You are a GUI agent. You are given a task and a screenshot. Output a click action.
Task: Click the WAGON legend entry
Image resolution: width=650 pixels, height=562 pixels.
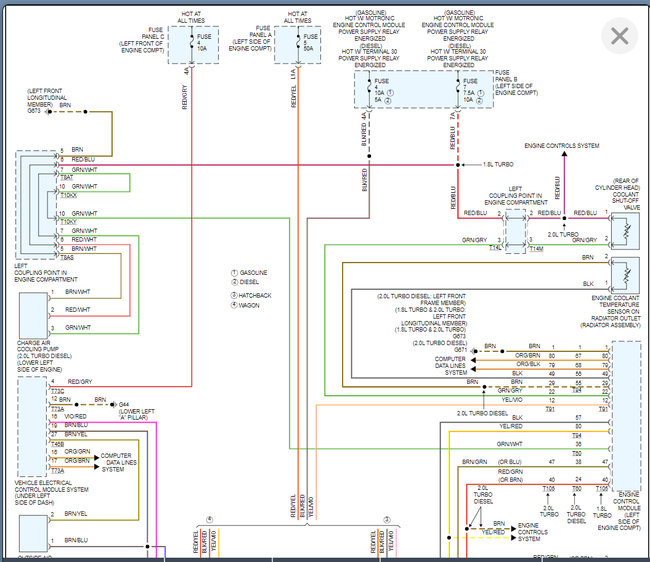coord(245,305)
